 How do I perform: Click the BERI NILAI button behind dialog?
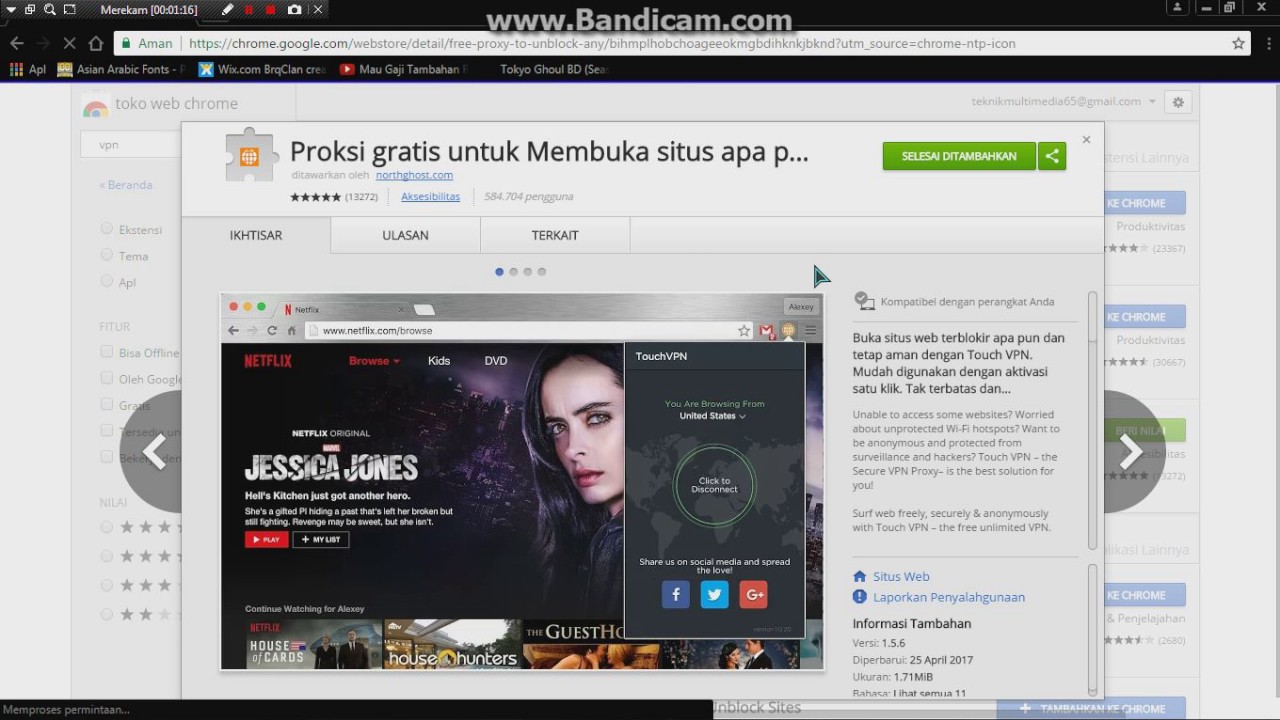[x=1145, y=431]
